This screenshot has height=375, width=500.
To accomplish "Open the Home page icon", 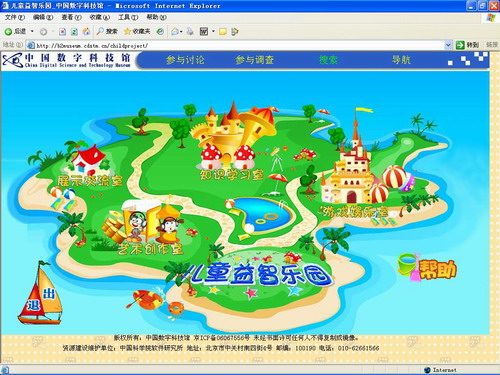I will (x=86, y=31).
